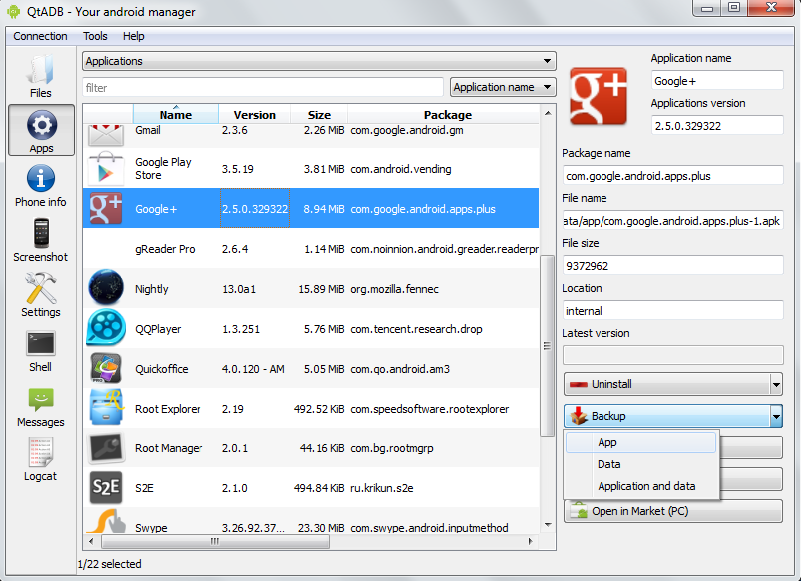This screenshot has height=583, width=801.
Task: Click the scroll right arrow of list
Action: pos(531,541)
